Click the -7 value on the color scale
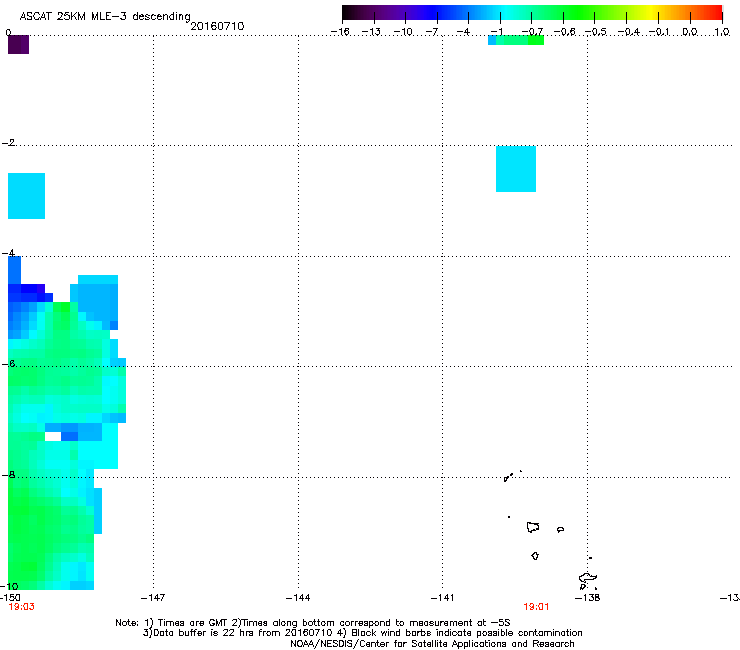 pos(432,32)
